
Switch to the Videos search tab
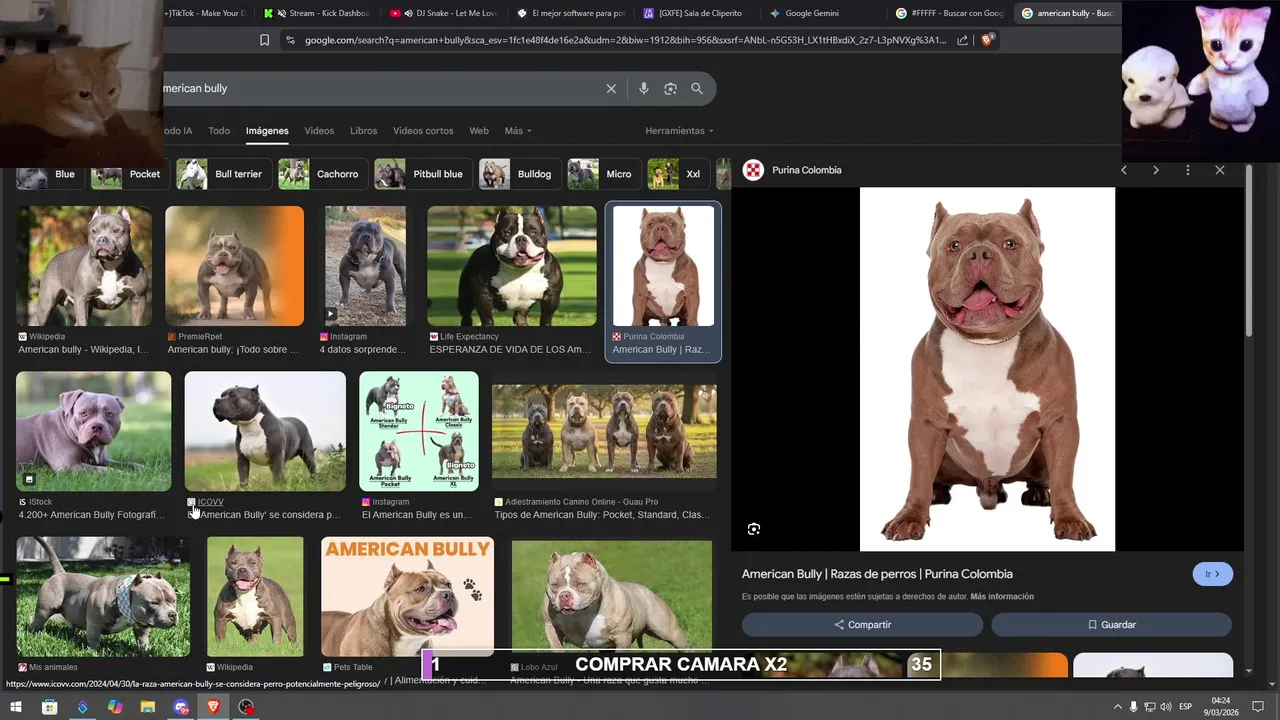(319, 131)
